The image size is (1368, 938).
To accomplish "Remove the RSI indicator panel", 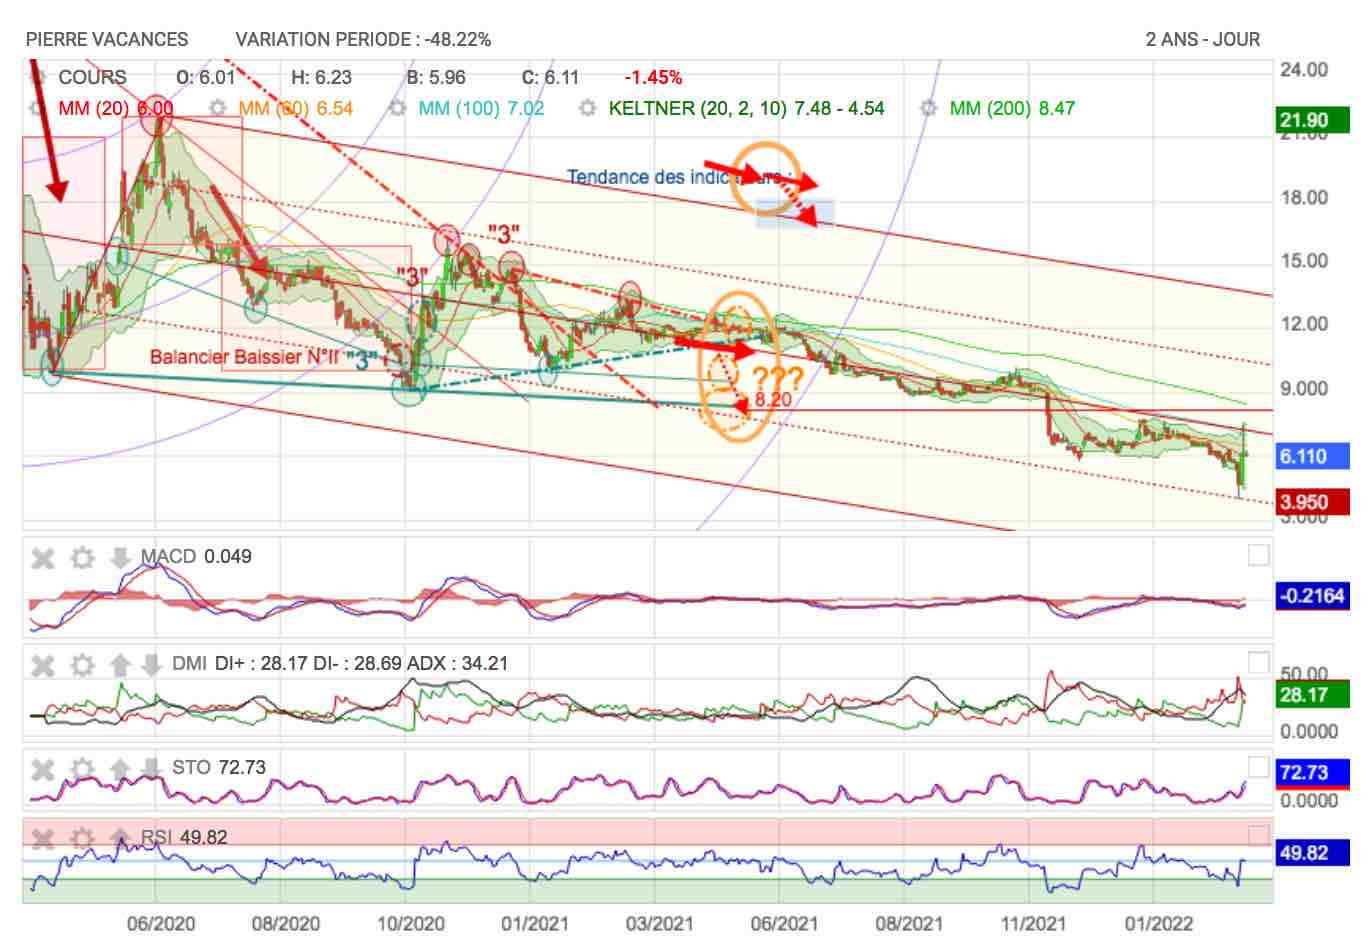I will pos(43,838).
